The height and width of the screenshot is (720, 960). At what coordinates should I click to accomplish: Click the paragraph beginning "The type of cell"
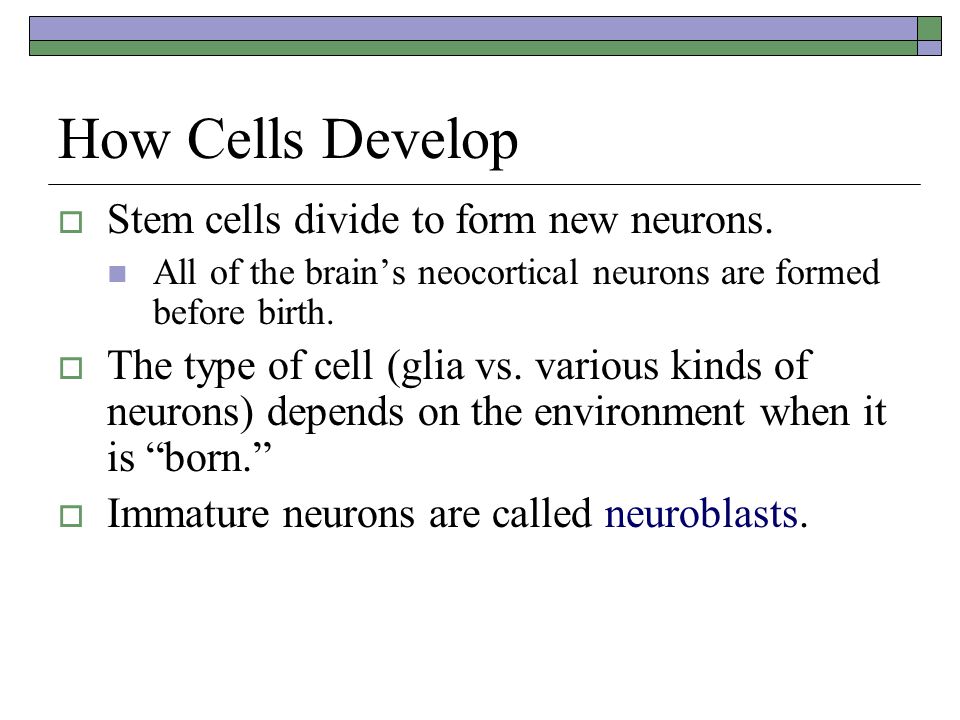click(497, 411)
